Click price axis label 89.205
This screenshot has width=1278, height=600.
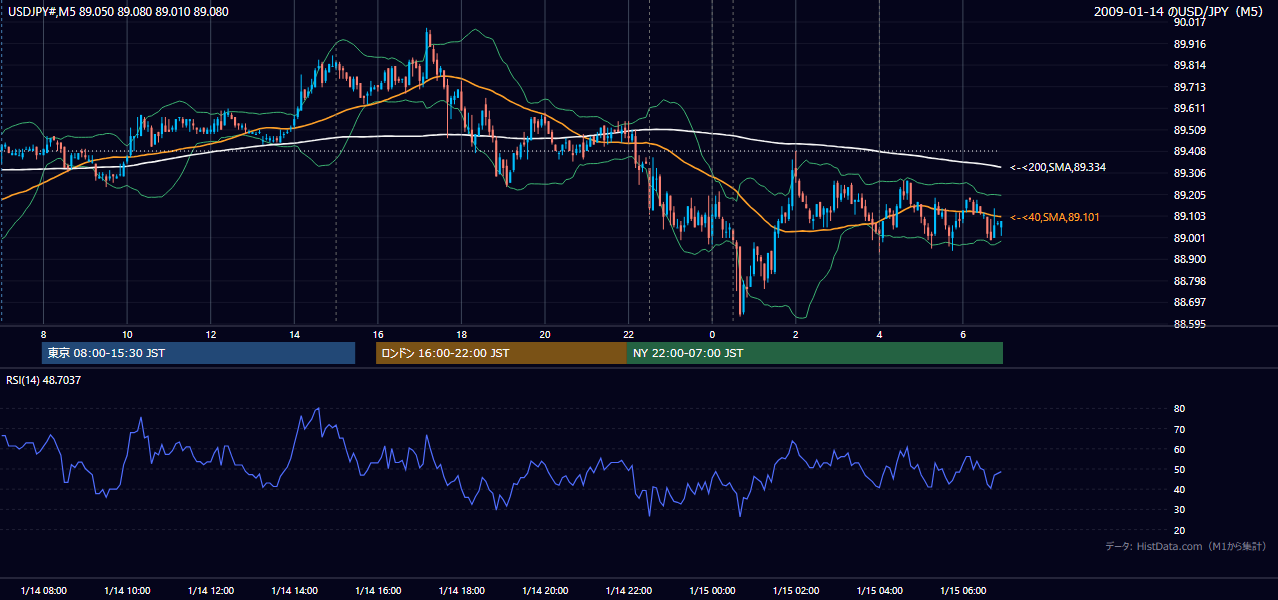[x=1190, y=195]
